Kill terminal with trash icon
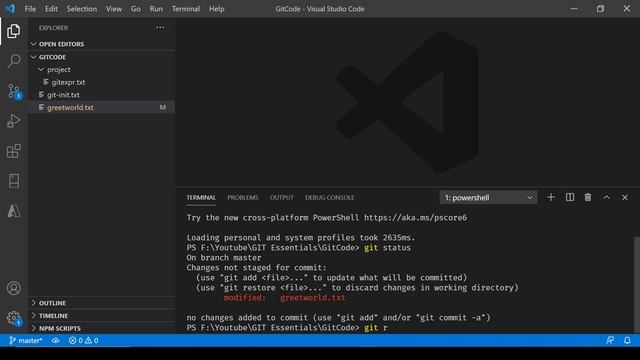 (588, 198)
